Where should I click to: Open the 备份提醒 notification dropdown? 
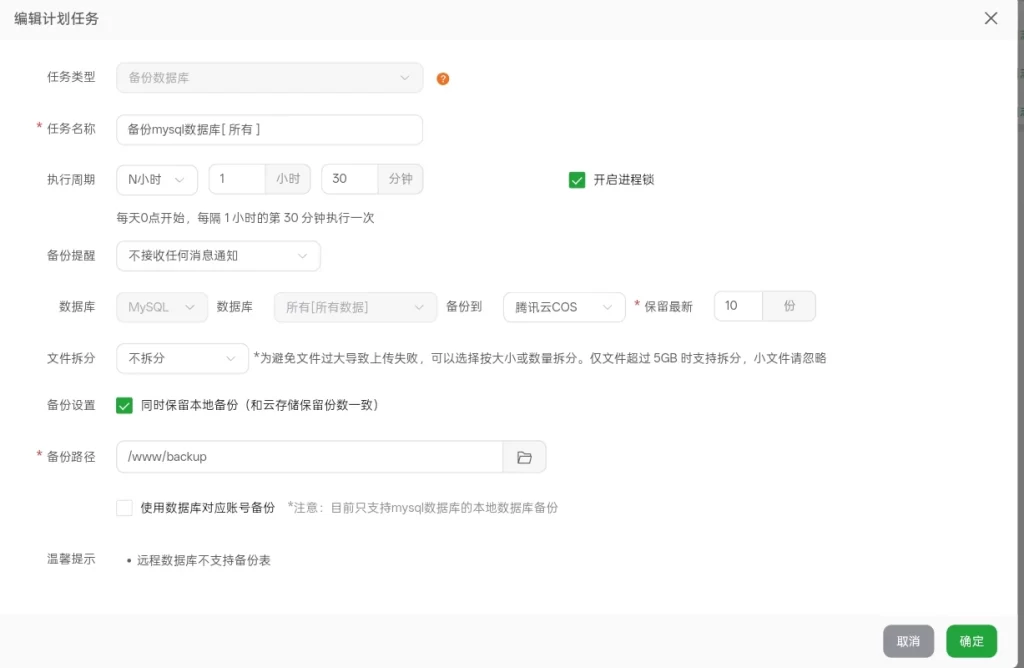pos(218,256)
